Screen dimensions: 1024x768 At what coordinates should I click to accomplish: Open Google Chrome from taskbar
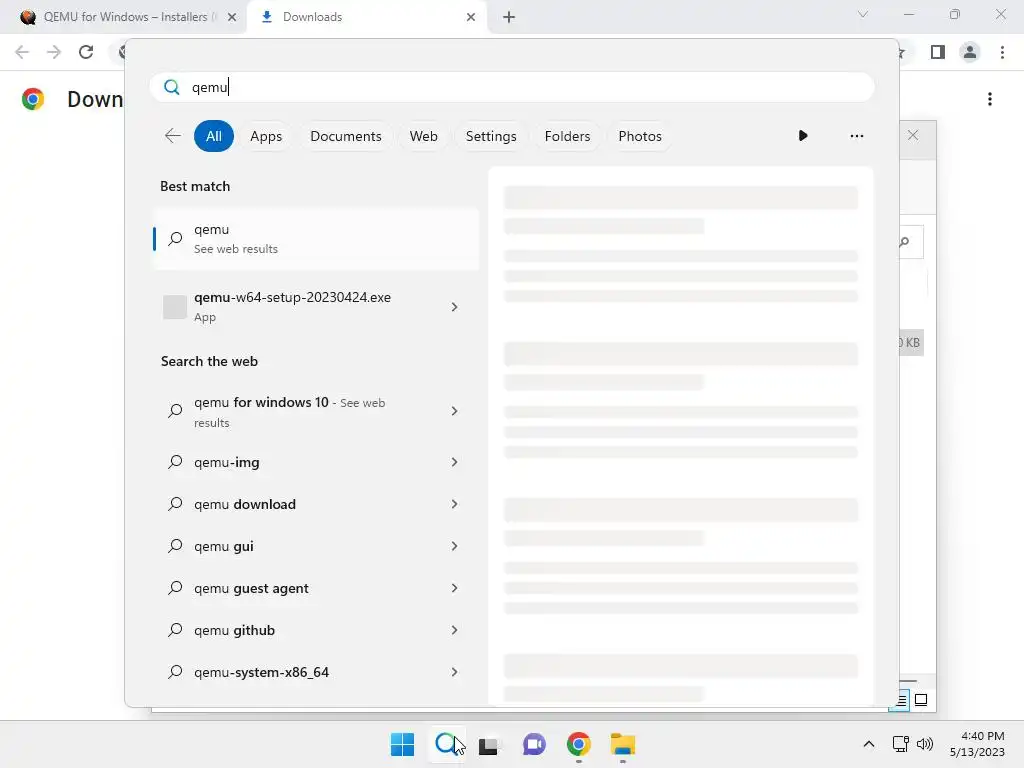coord(579,744)
